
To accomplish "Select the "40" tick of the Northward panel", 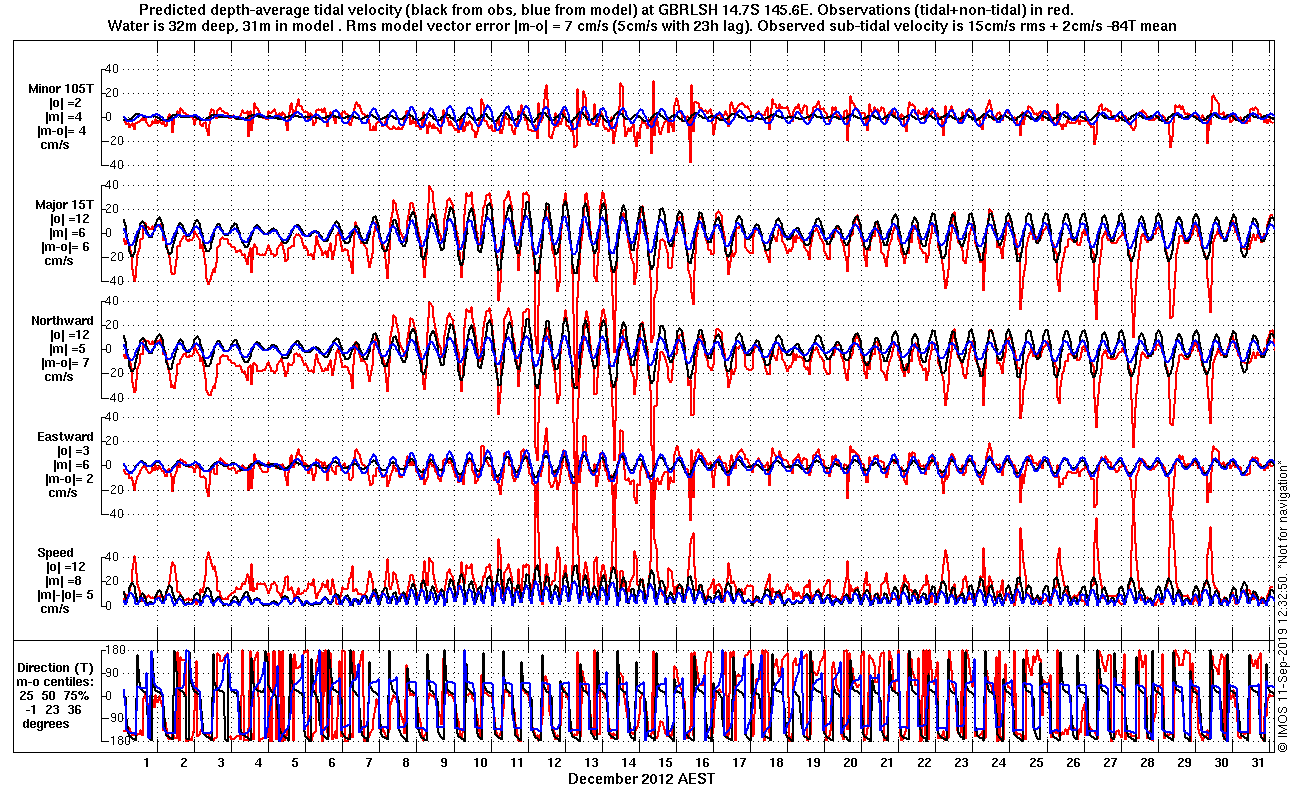I will point(113,301).
